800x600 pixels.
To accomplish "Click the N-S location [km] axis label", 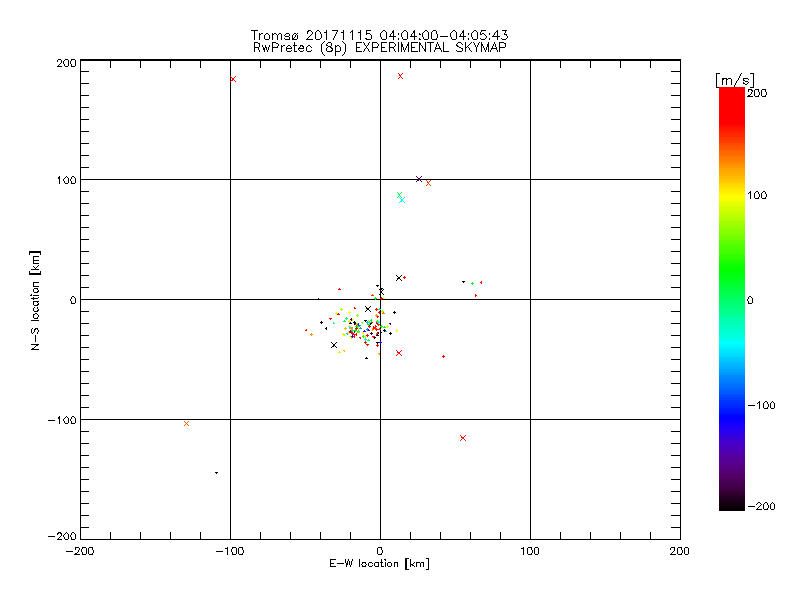I will pyautogui.click(x=36, y=299).
